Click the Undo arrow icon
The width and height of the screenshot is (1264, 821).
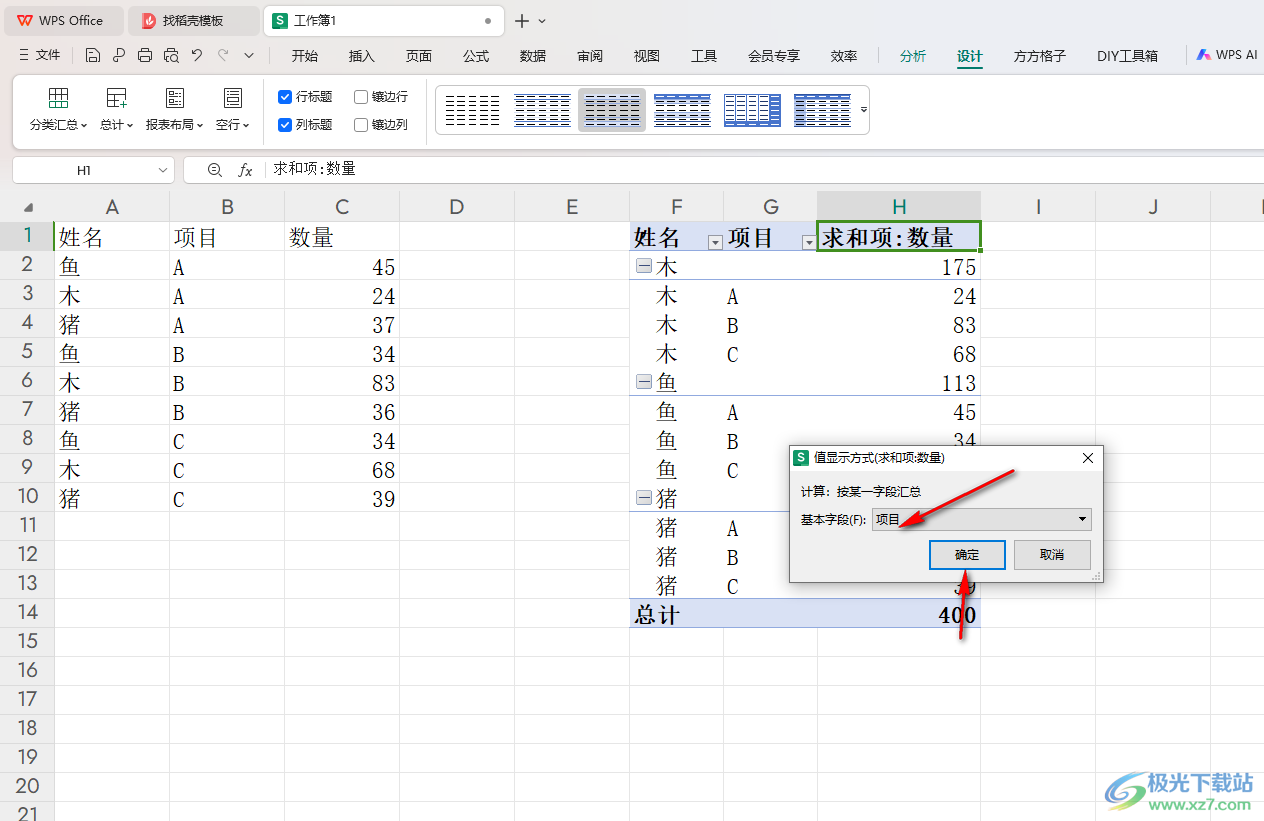tap(197, 55)
